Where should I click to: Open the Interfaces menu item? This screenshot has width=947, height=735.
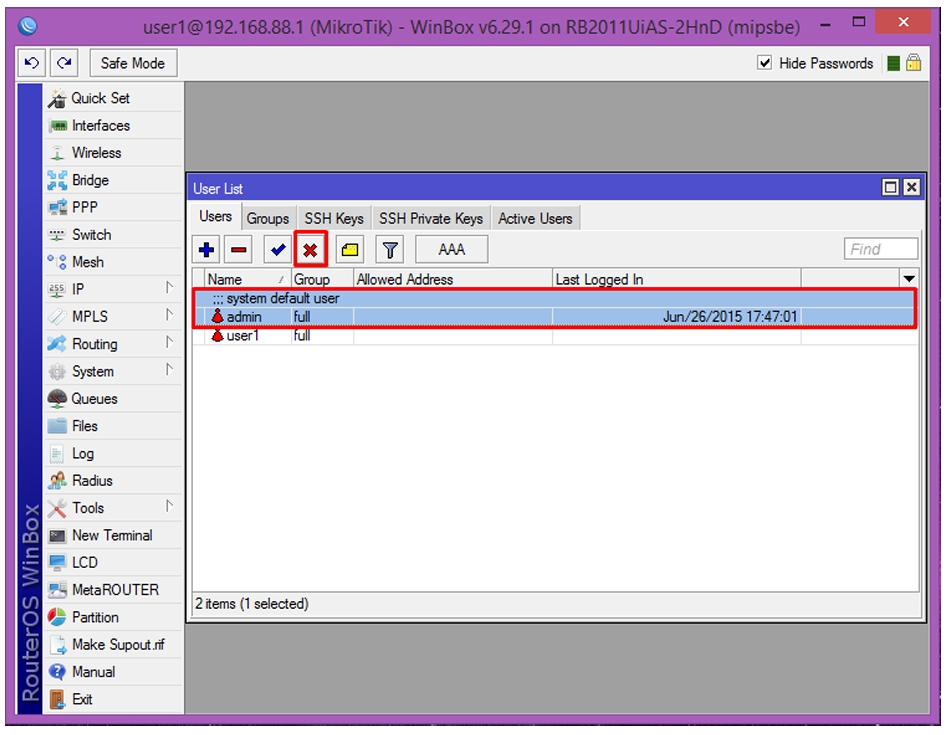114,126
